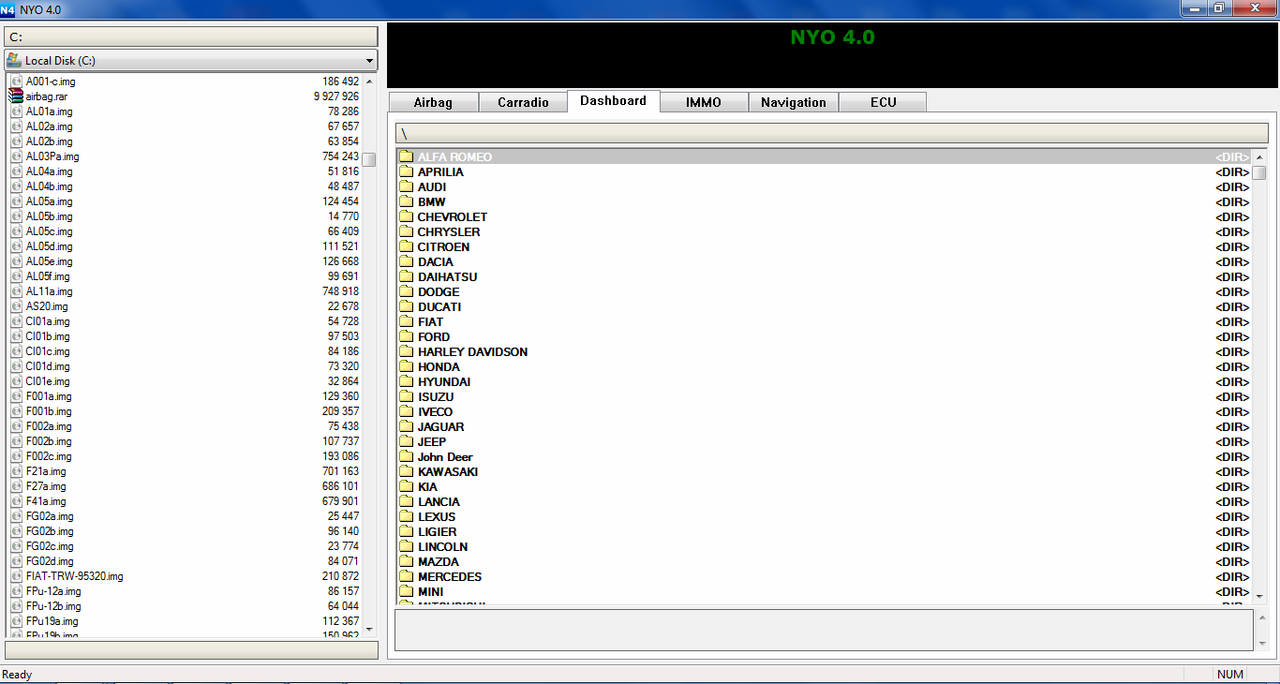Click the NUM indicator in status bar
The image size is (1280, 684).
1230,675
